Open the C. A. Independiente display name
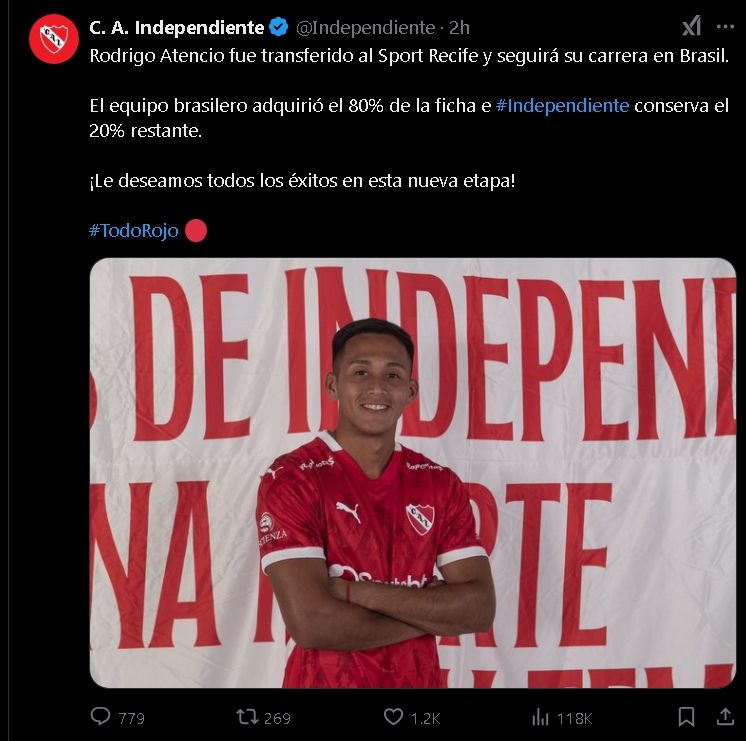 click(x=177, y=28)
